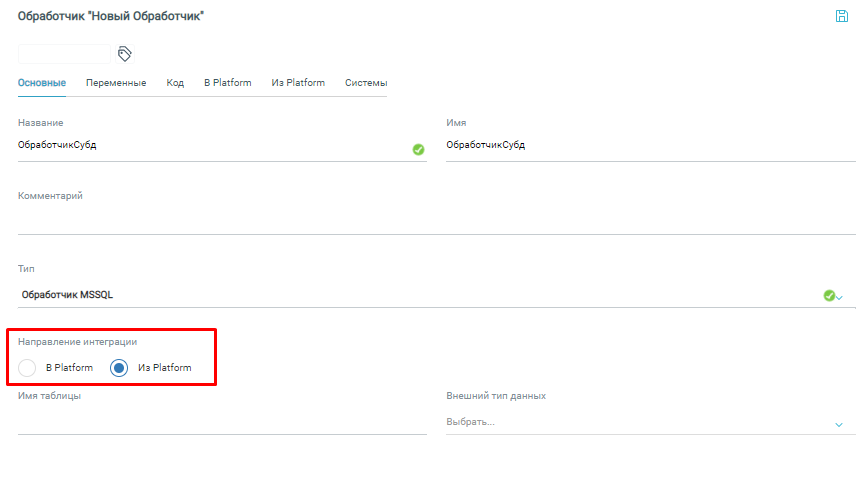Click the Имя таблицы input field
Image resolution: width=860 pixels, height=480 pixels.
pyautogui.click(x=222, y=422)
